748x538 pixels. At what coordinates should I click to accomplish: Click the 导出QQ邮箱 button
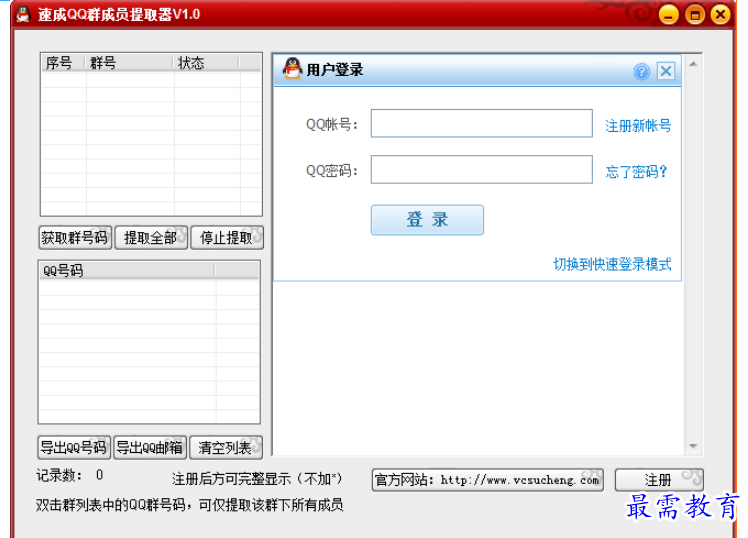pos(150,447)
